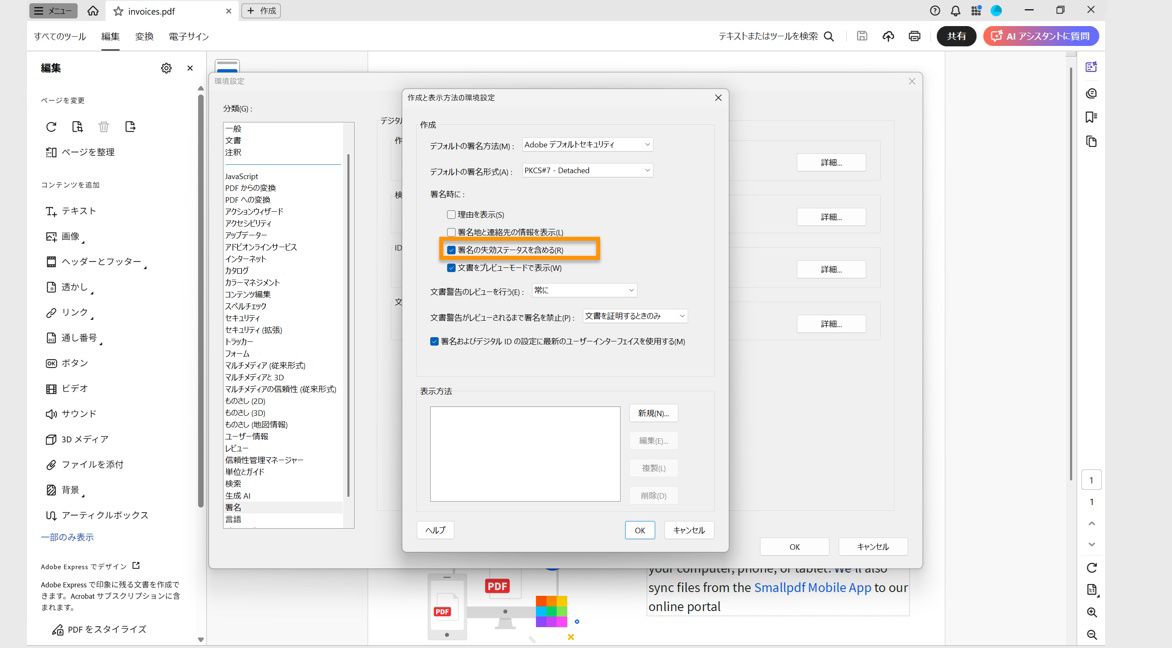The width and height of the screenshot is (1172, 648).
Task: Zoom in with the magnifier icon on right sidebar
Action: tap(1091, 612)
